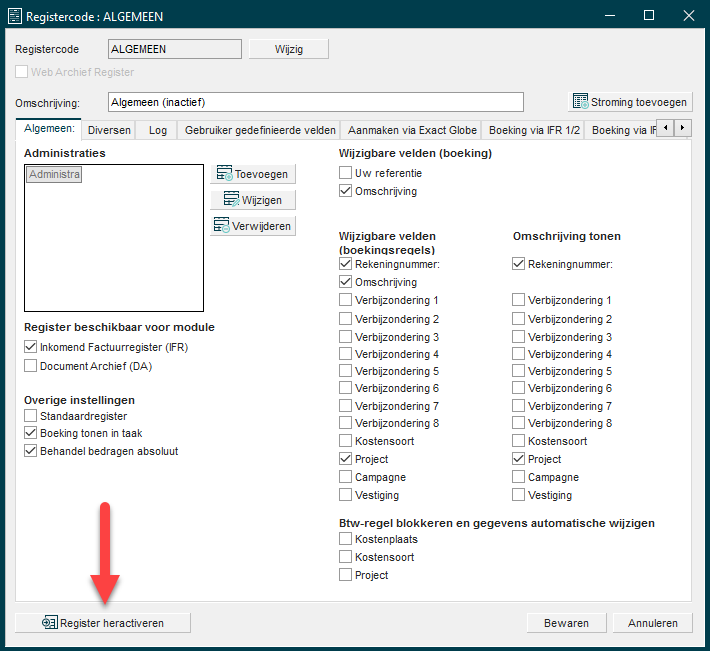Enable Kostensoort under boekingsregels

click(345, 440)
